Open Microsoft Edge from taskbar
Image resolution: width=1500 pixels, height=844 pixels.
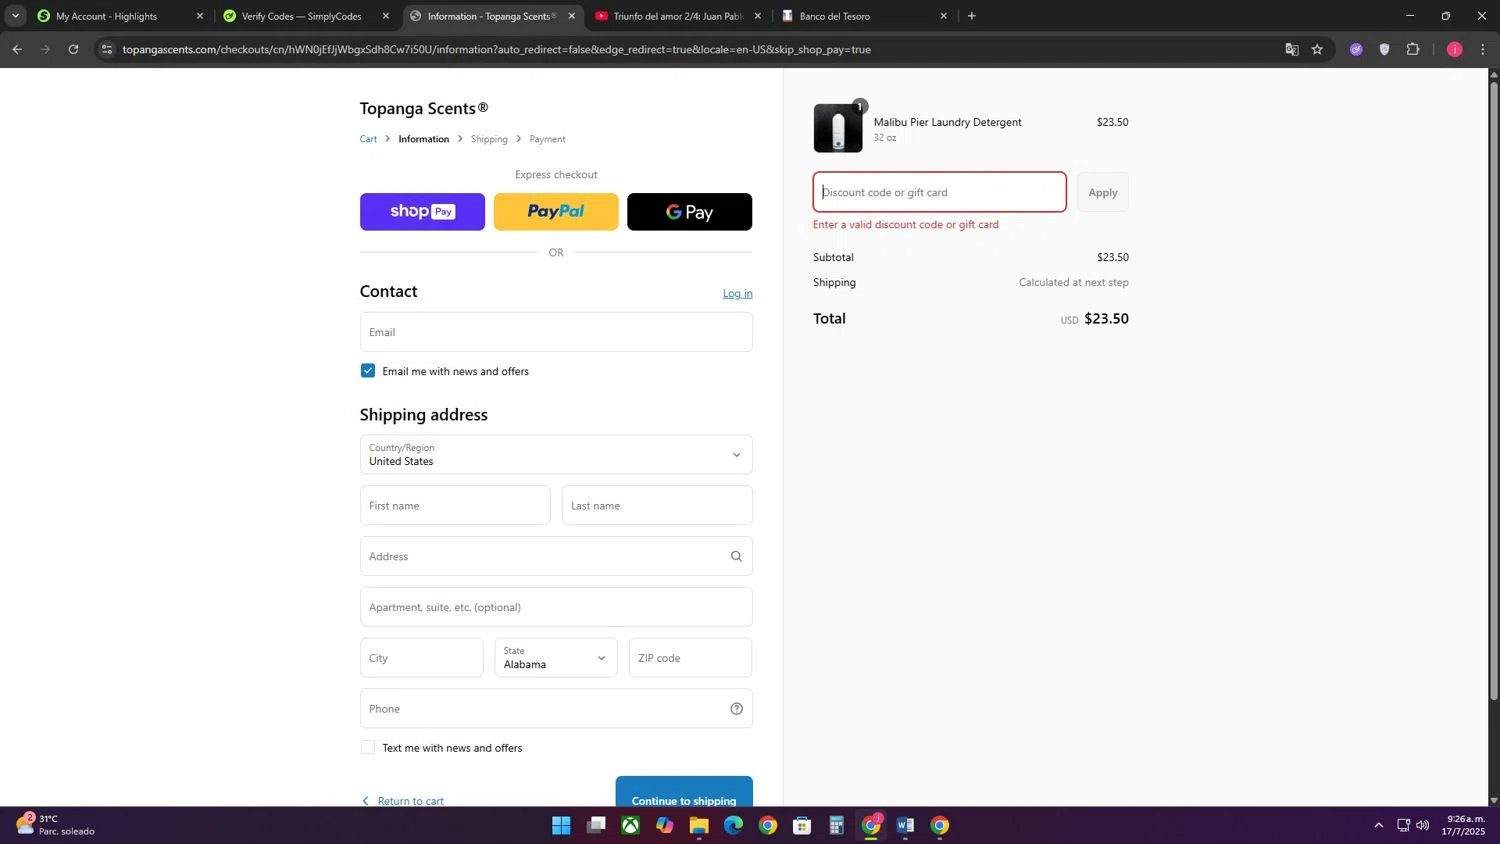tap(733, 825)
